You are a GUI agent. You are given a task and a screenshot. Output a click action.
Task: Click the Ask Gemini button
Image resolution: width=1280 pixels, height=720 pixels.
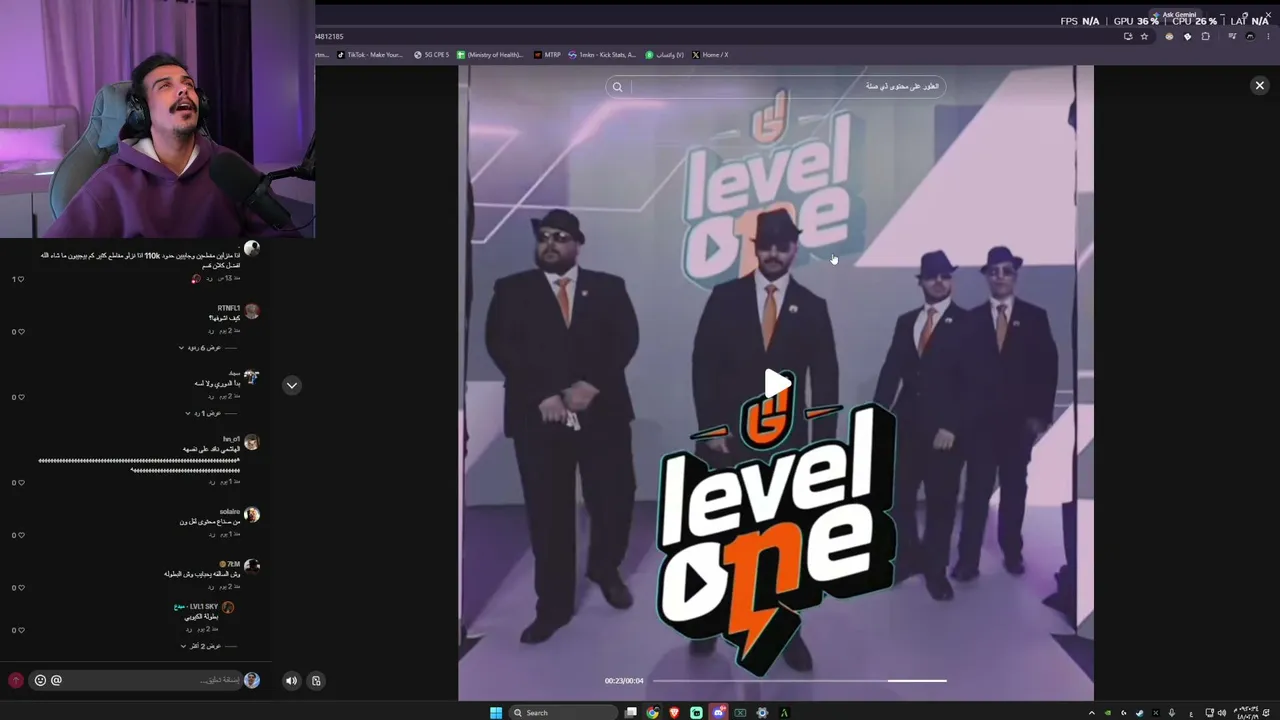[x=1174, y=15]
